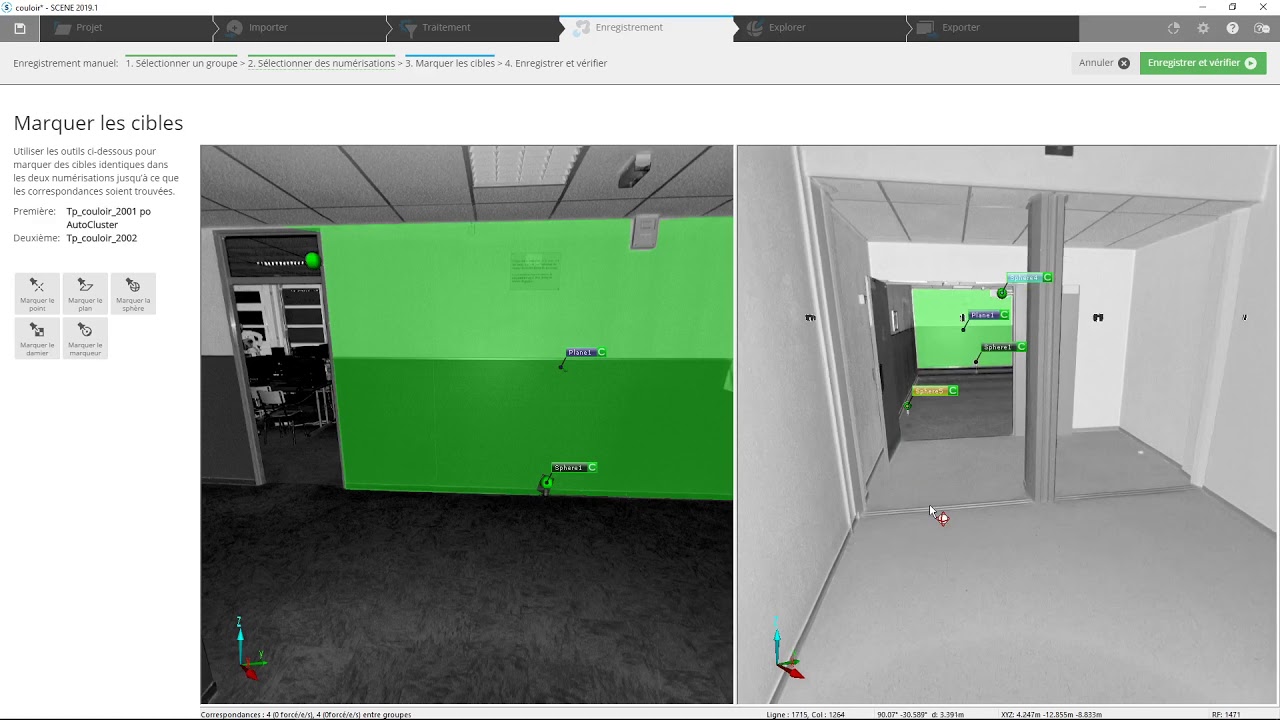Image resolution: width=1280 pixels, height=720 pixels.
Task: Click the Sphere1 label in right view
Action: pyautogui.click(x=1004, y=347)
